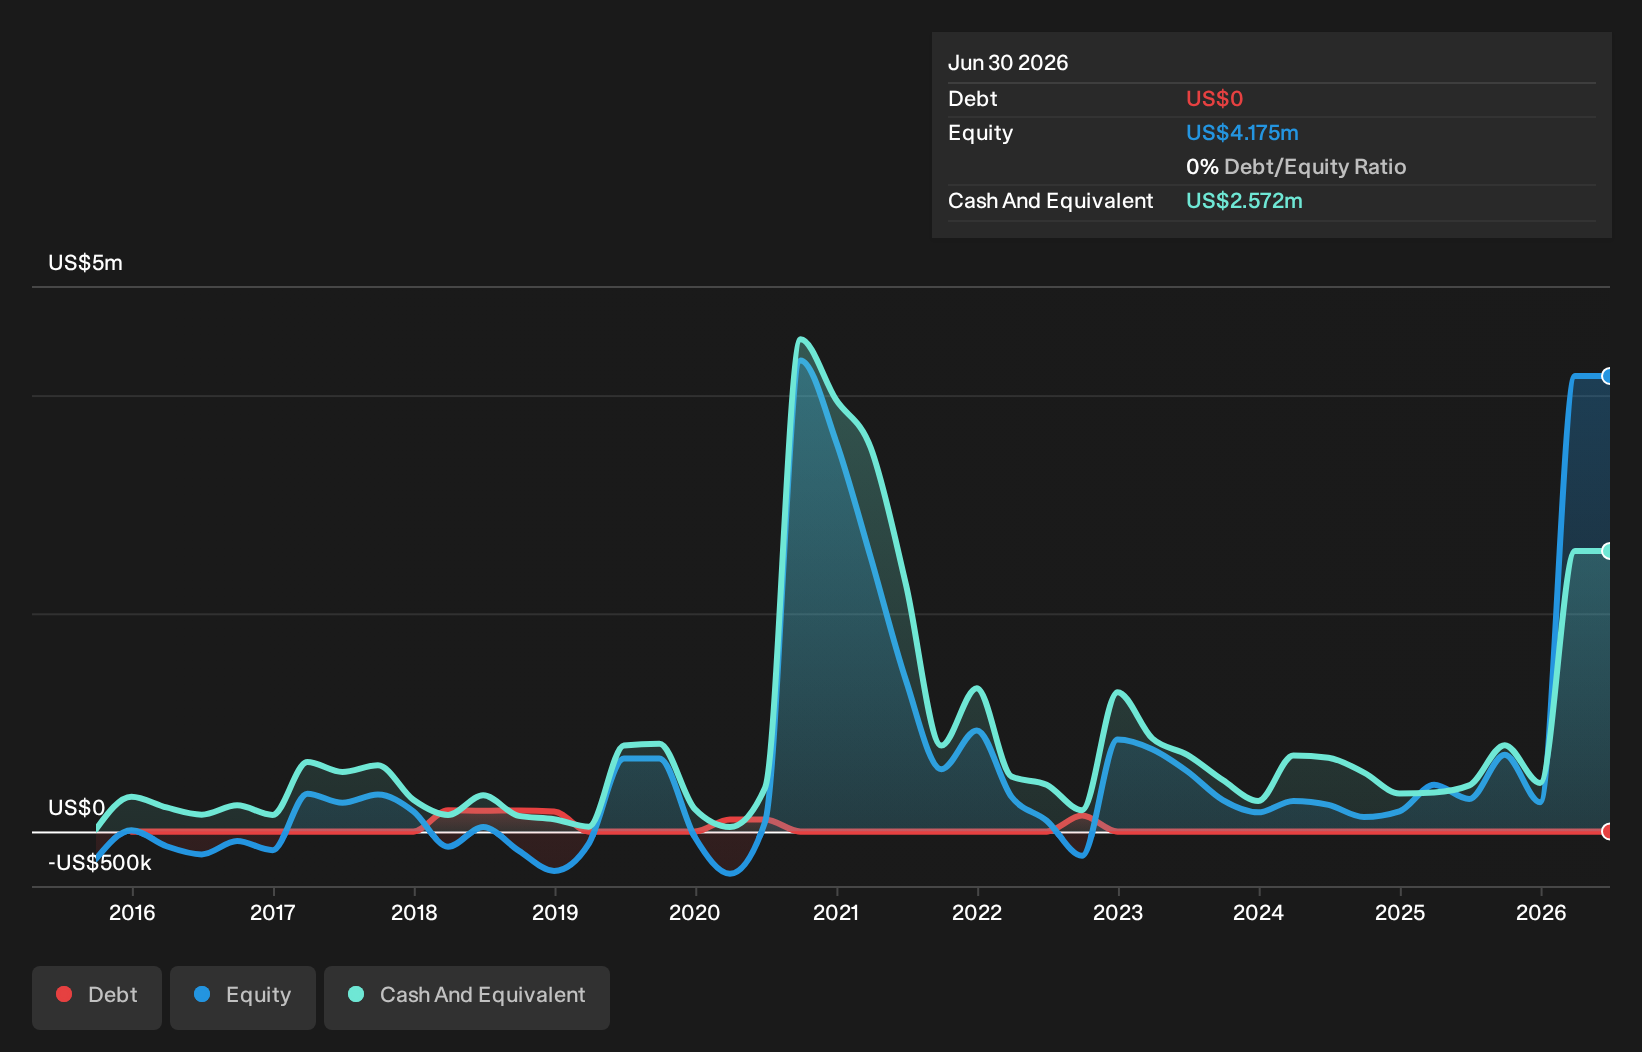This screenshot has height=1052, width=1642.
Task: Click the teal Cash And Equivalent legend dot
Action: tap(356, 994)
